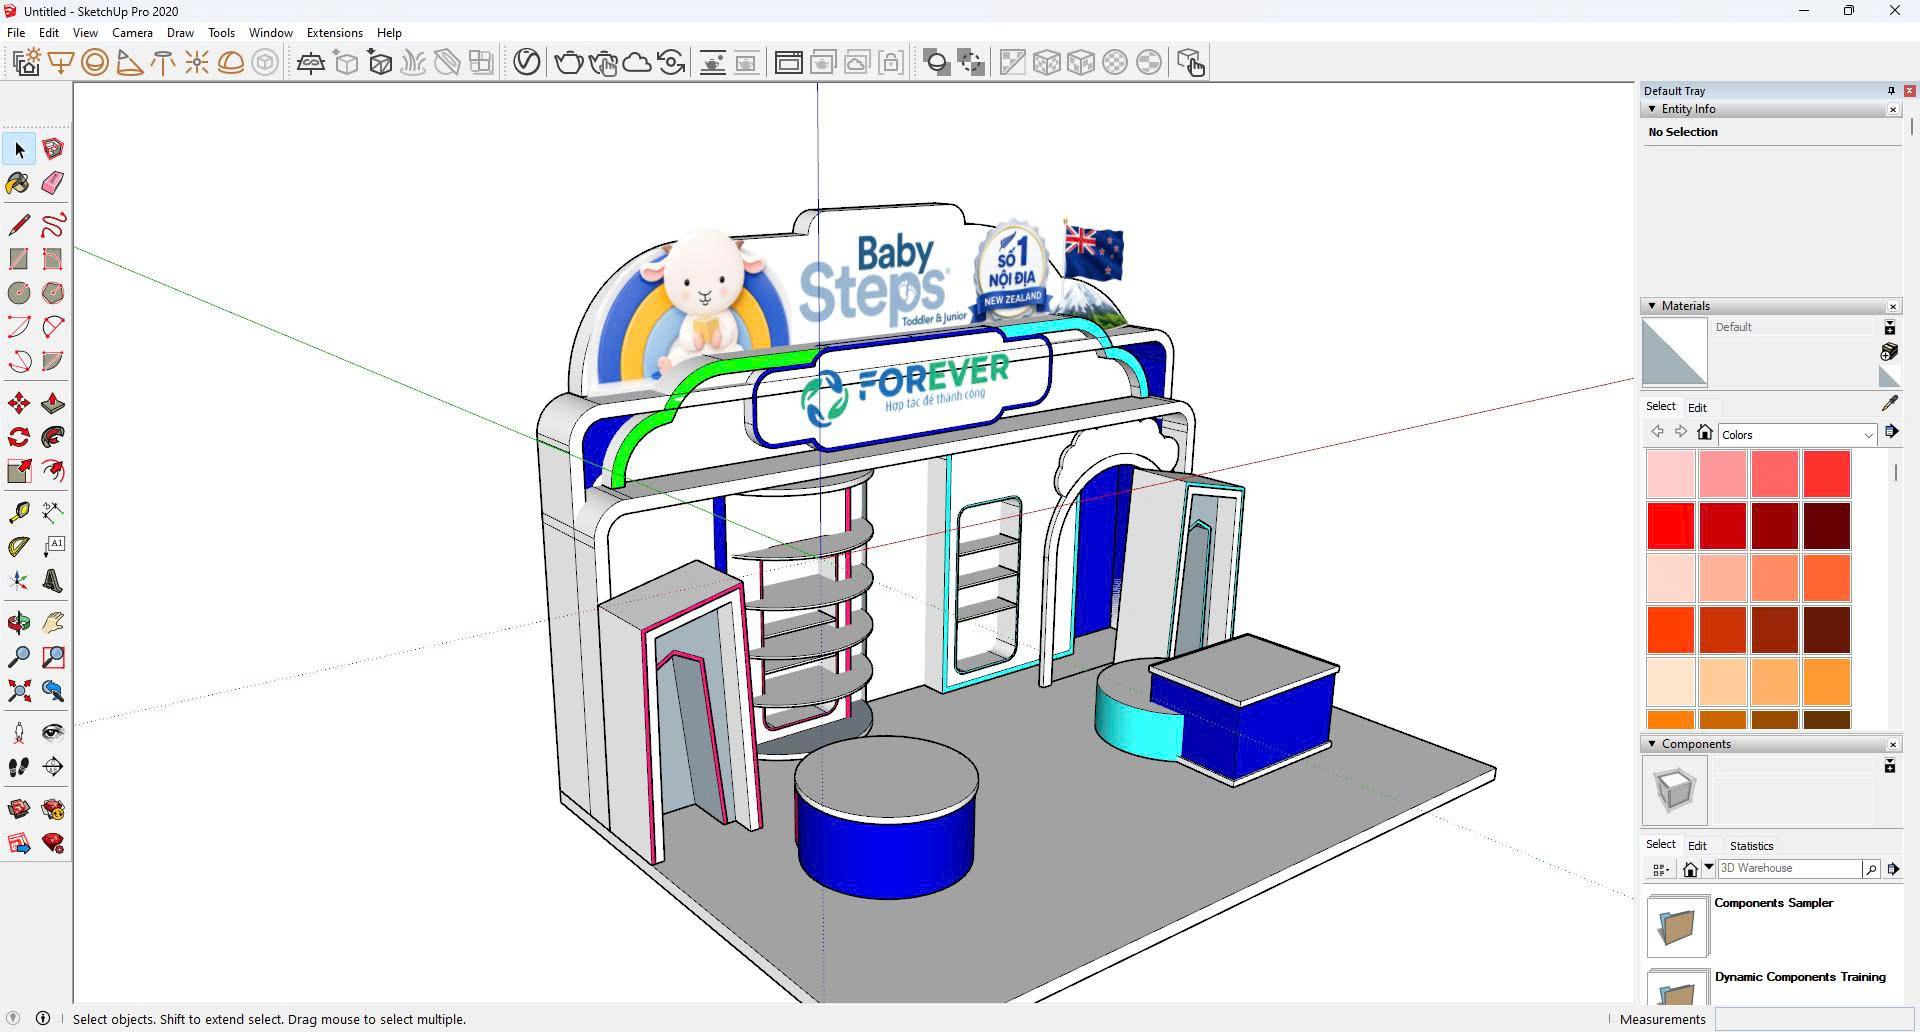The height and width of the screenshot is (1032, 1920).
Task: Open Dynamic Components Training collection
Action: coord(1677,986)
